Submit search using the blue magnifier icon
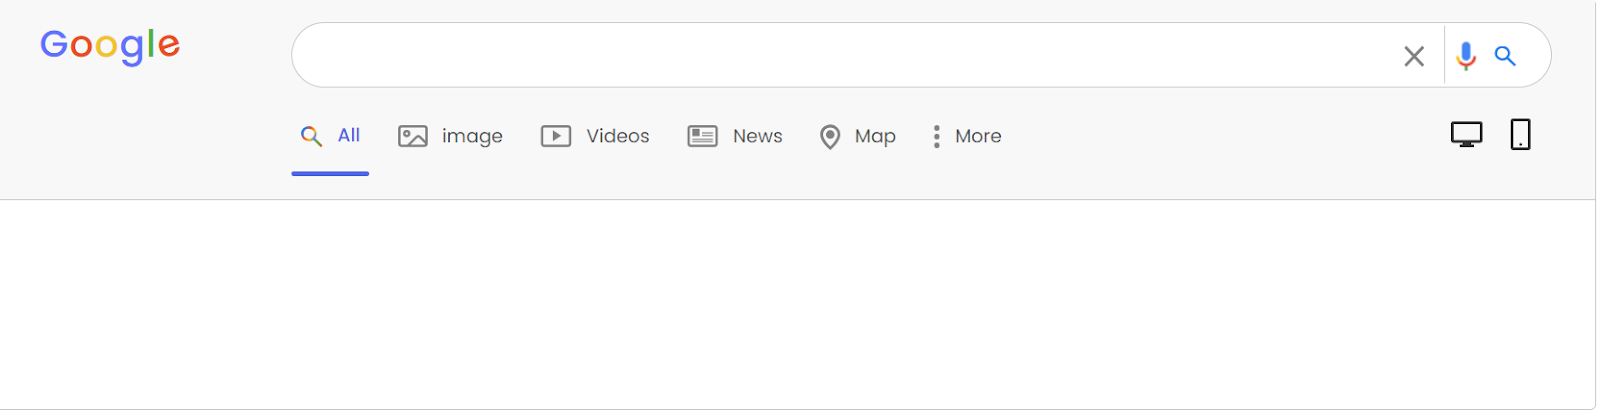The height and width of the screenshot is (410, 1600). coord(1505,56)
